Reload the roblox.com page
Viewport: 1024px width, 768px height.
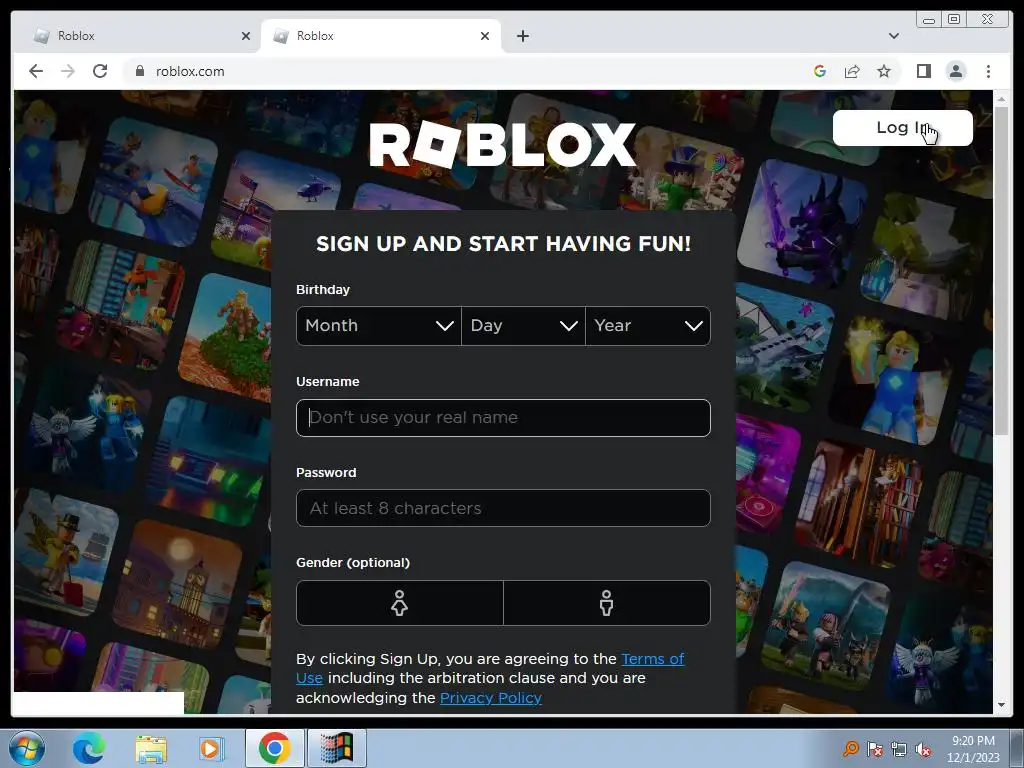click(100, 71)
